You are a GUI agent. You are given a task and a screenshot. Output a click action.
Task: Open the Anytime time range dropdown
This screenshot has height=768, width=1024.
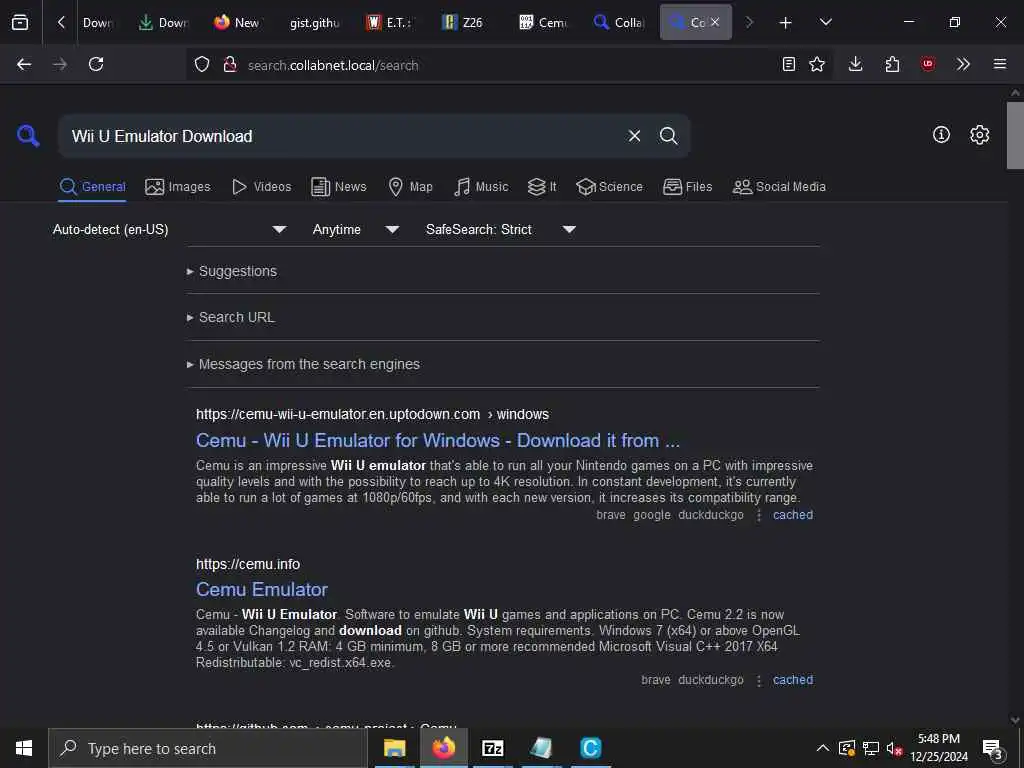(x=356, y=229)
